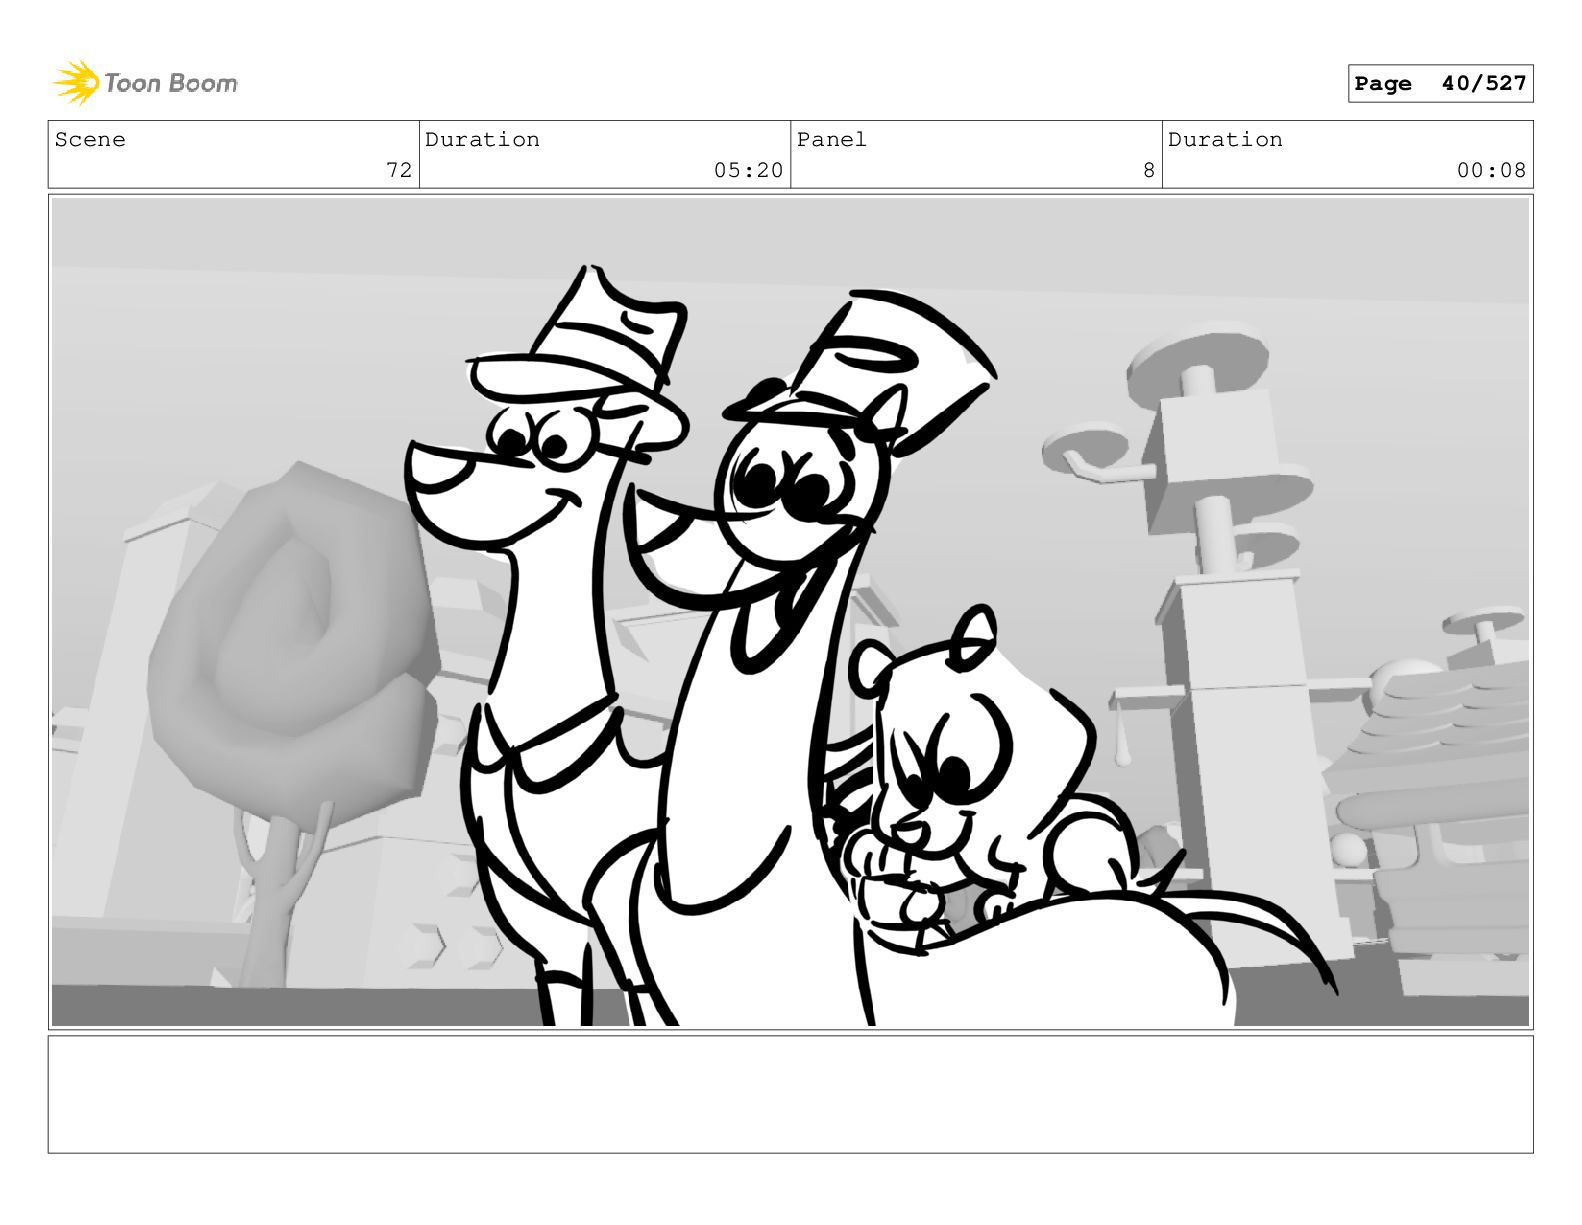Image resolution: width=1582 pixels, height=1225 pixels.
Task: Click scene number 72
Action: 399,170
